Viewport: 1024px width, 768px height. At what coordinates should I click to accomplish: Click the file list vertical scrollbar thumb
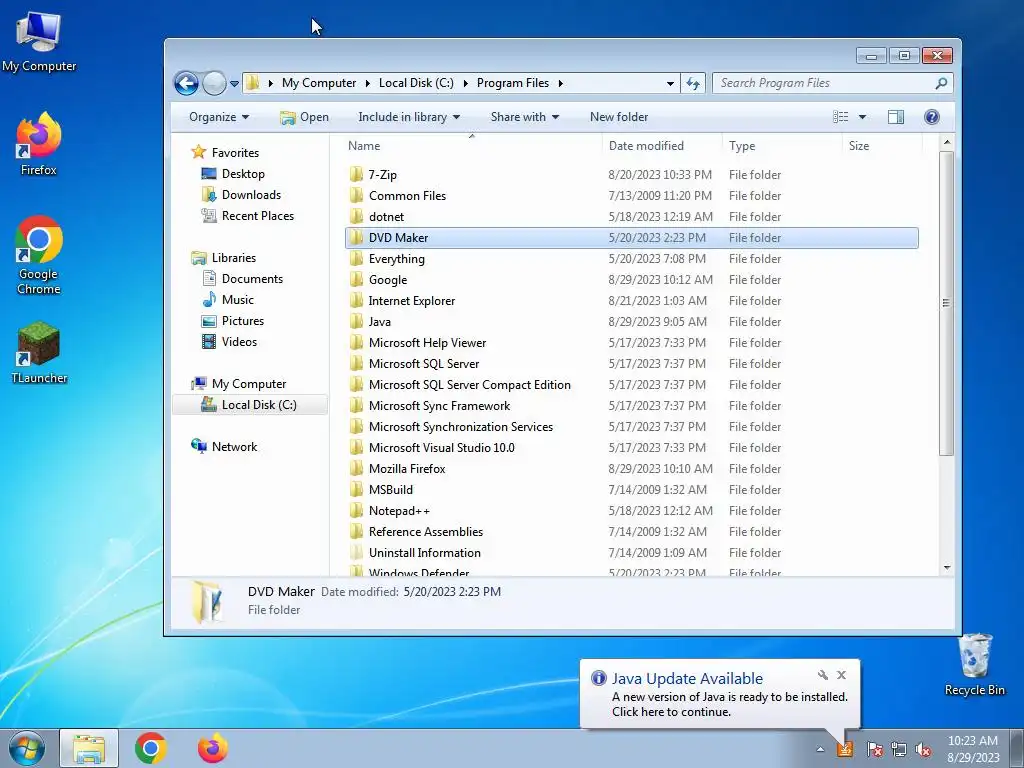click(x=947, y=303)
